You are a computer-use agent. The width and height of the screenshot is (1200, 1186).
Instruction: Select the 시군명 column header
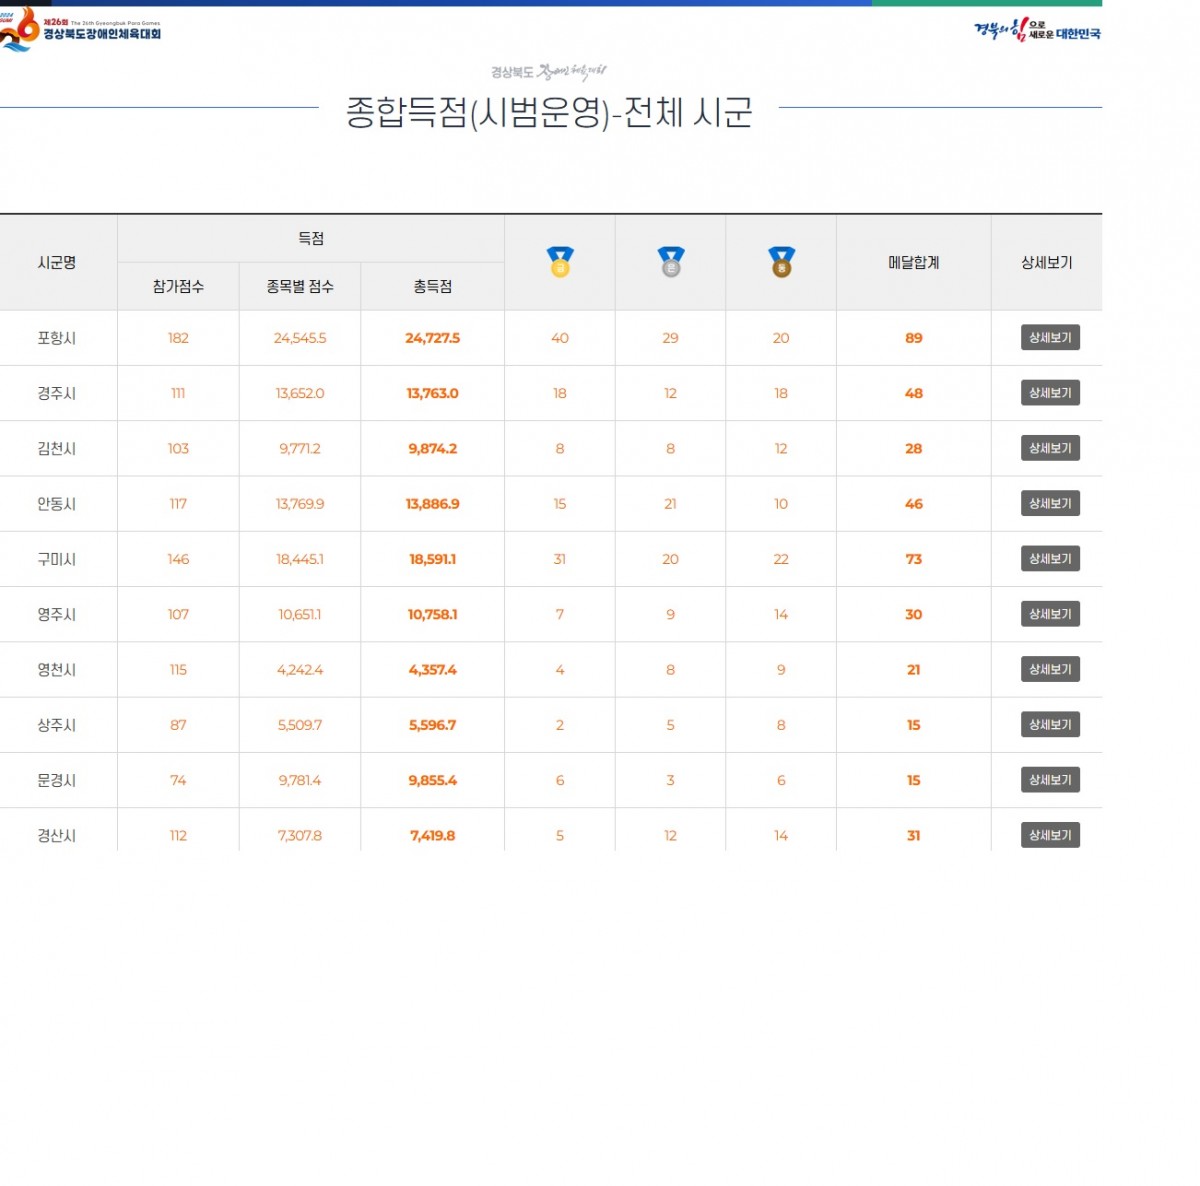[x=57, y=263]
